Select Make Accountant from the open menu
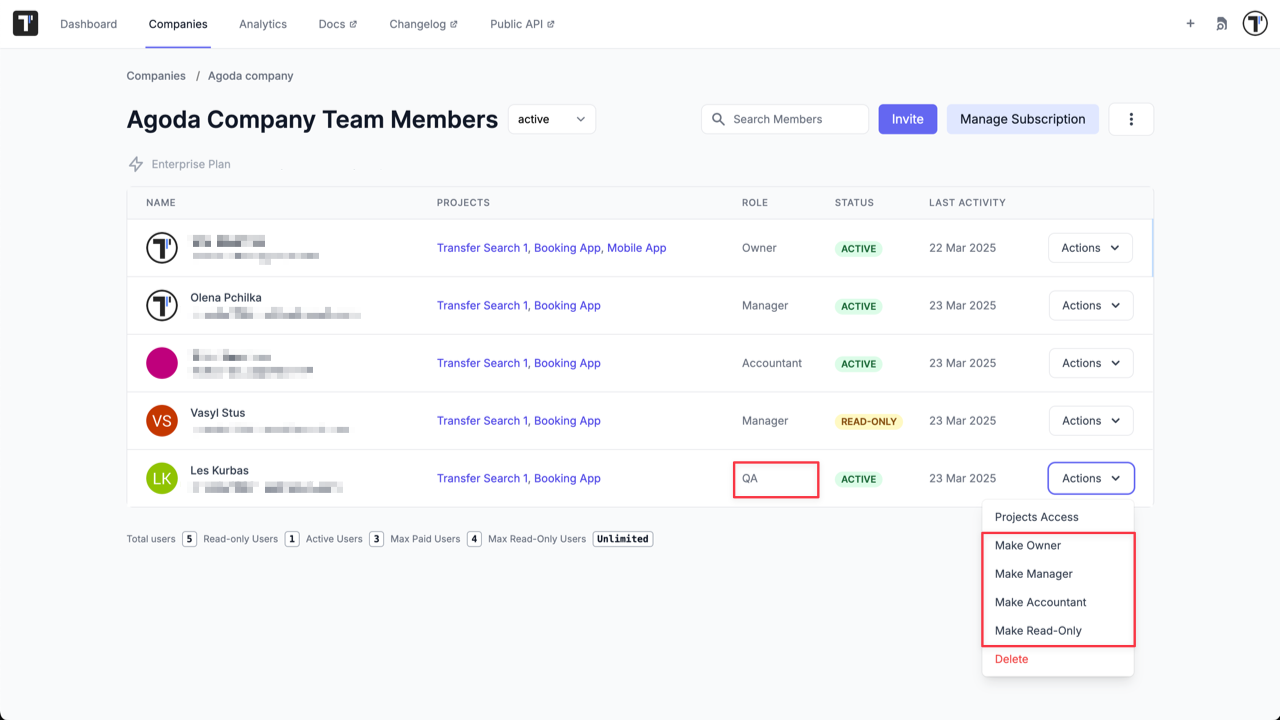The width and height of the screenshot is (1280, 720). click(x=1040, y=602)
